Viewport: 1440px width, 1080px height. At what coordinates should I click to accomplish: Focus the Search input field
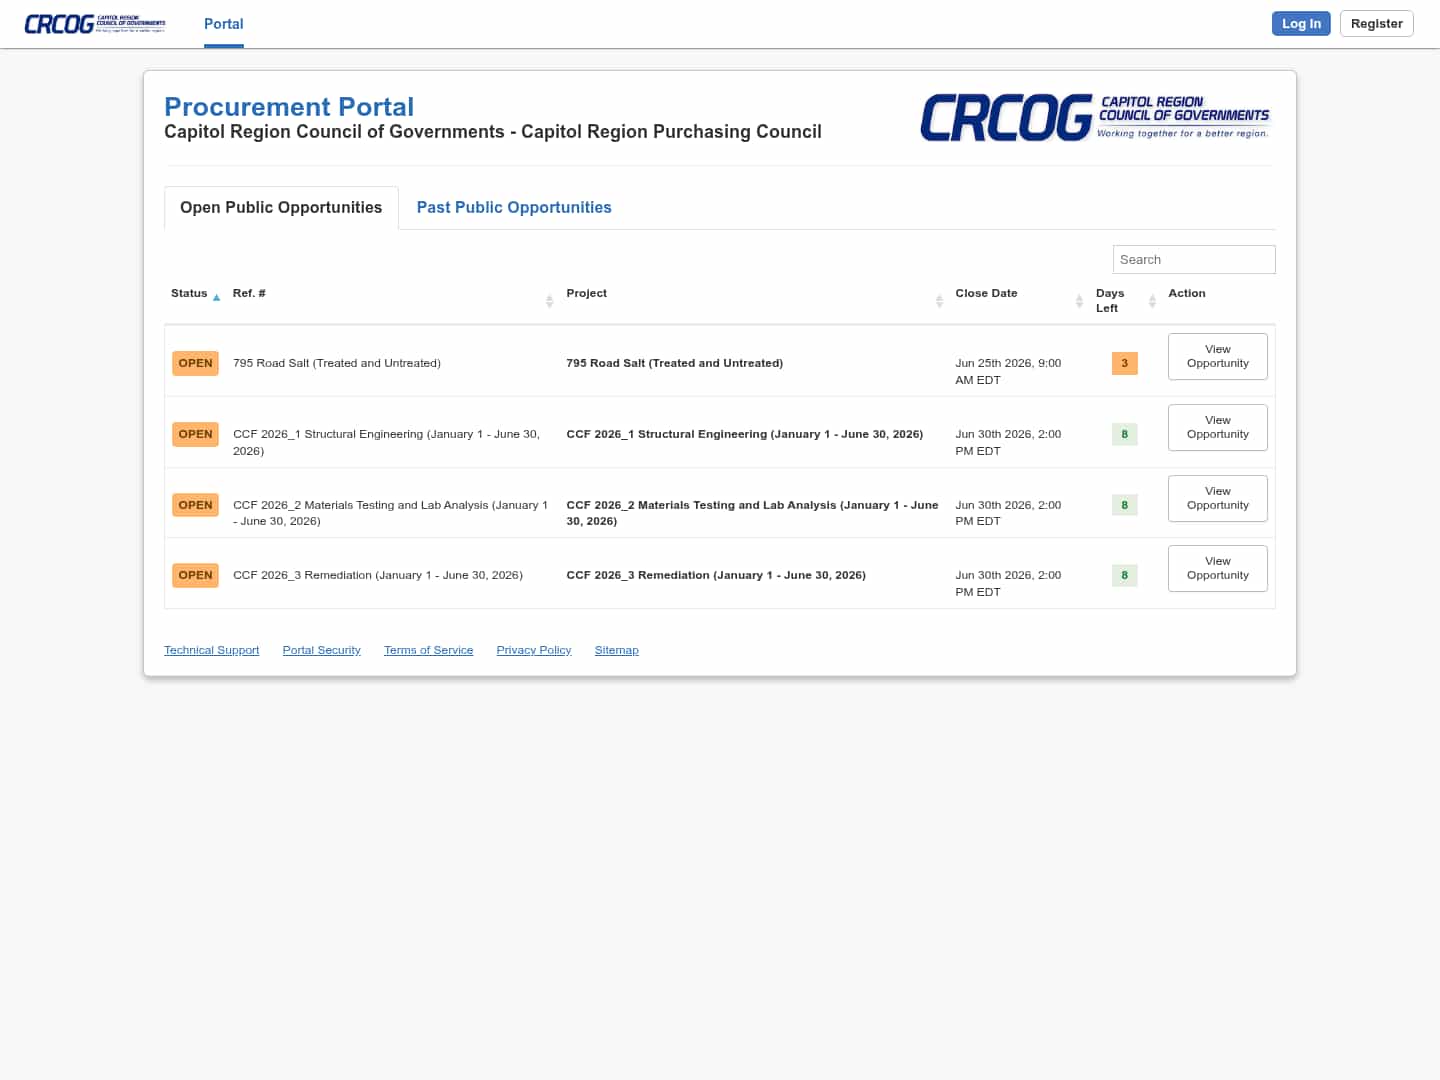1194,259
